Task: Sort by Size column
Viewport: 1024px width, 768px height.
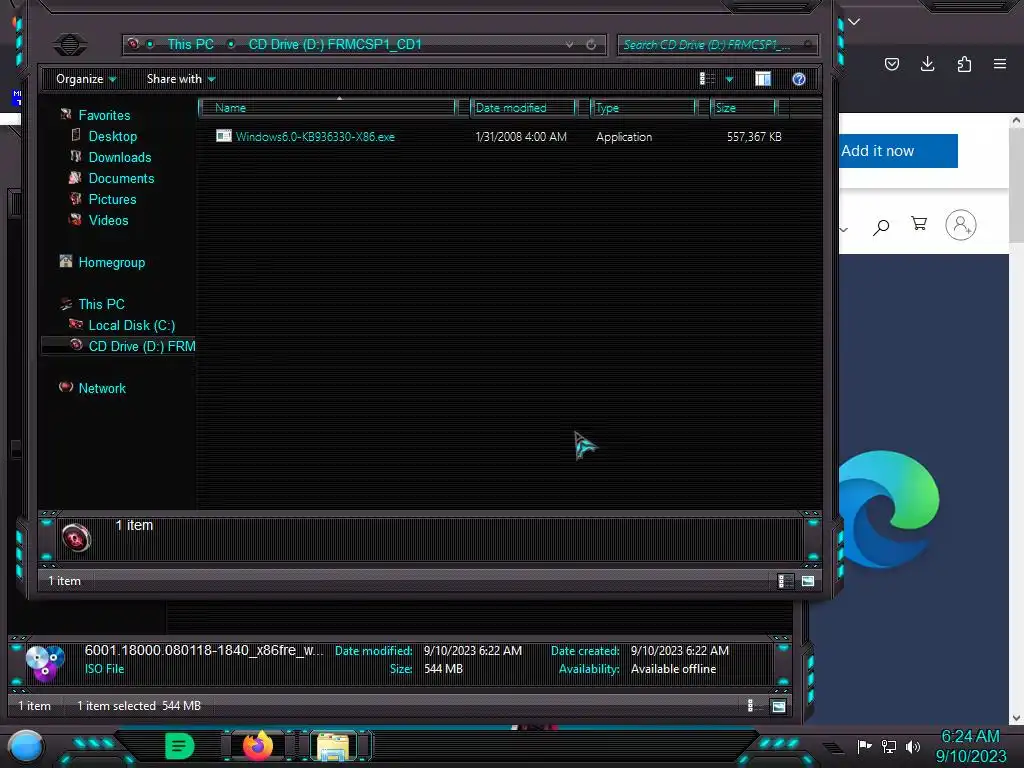Action: (743, 108)
